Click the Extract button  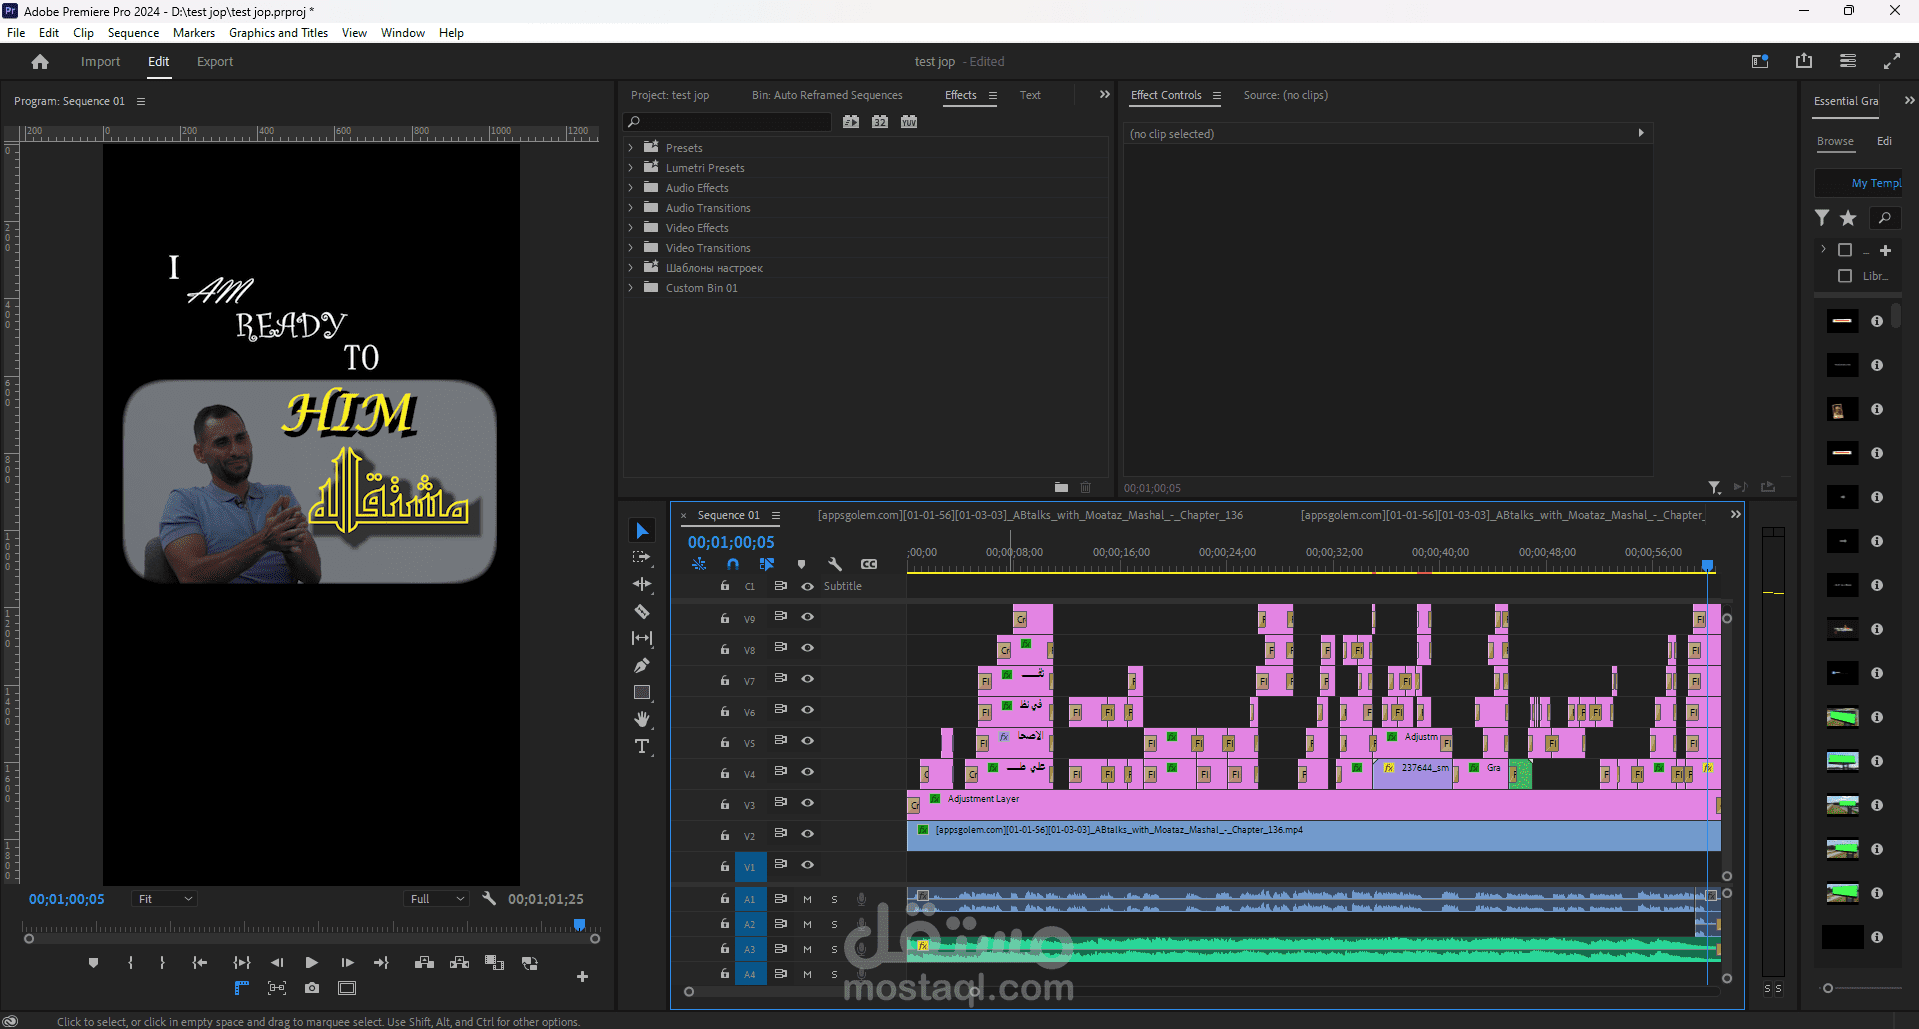pos(459,963)
